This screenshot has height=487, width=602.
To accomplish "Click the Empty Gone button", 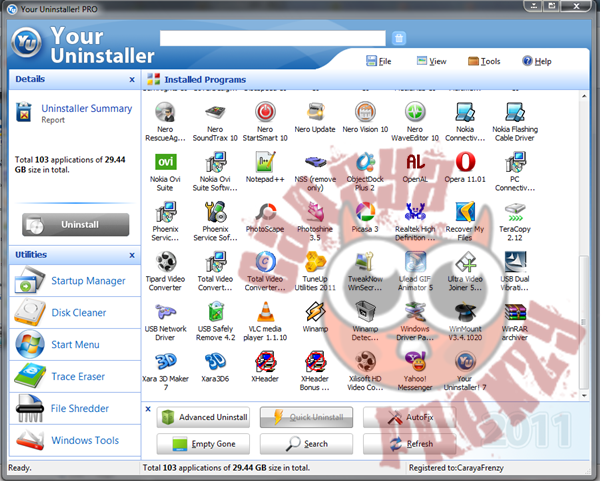I will [x=203, y=444].
